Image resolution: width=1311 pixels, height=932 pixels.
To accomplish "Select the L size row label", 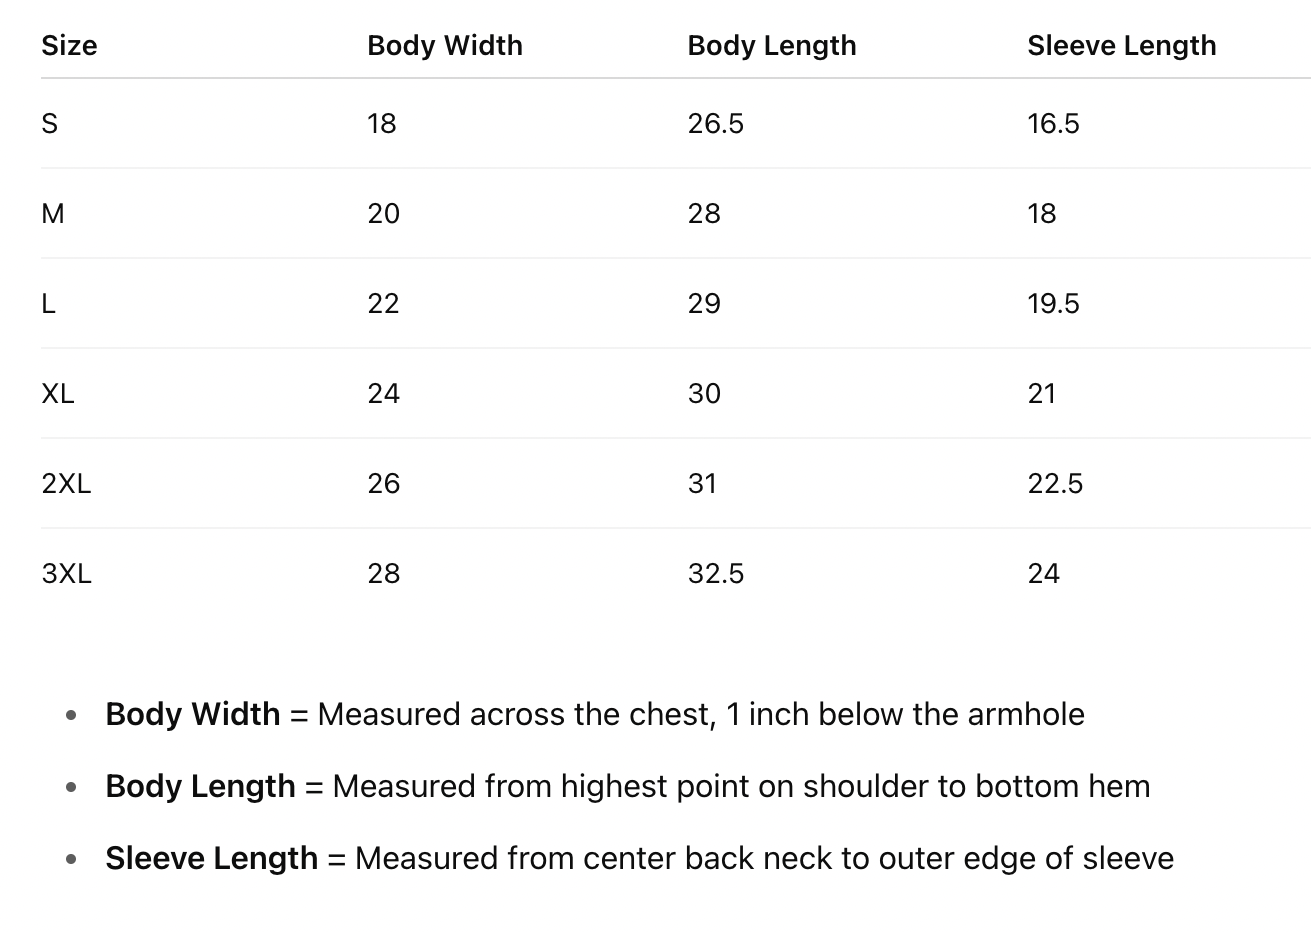I will tap(48, 303).
